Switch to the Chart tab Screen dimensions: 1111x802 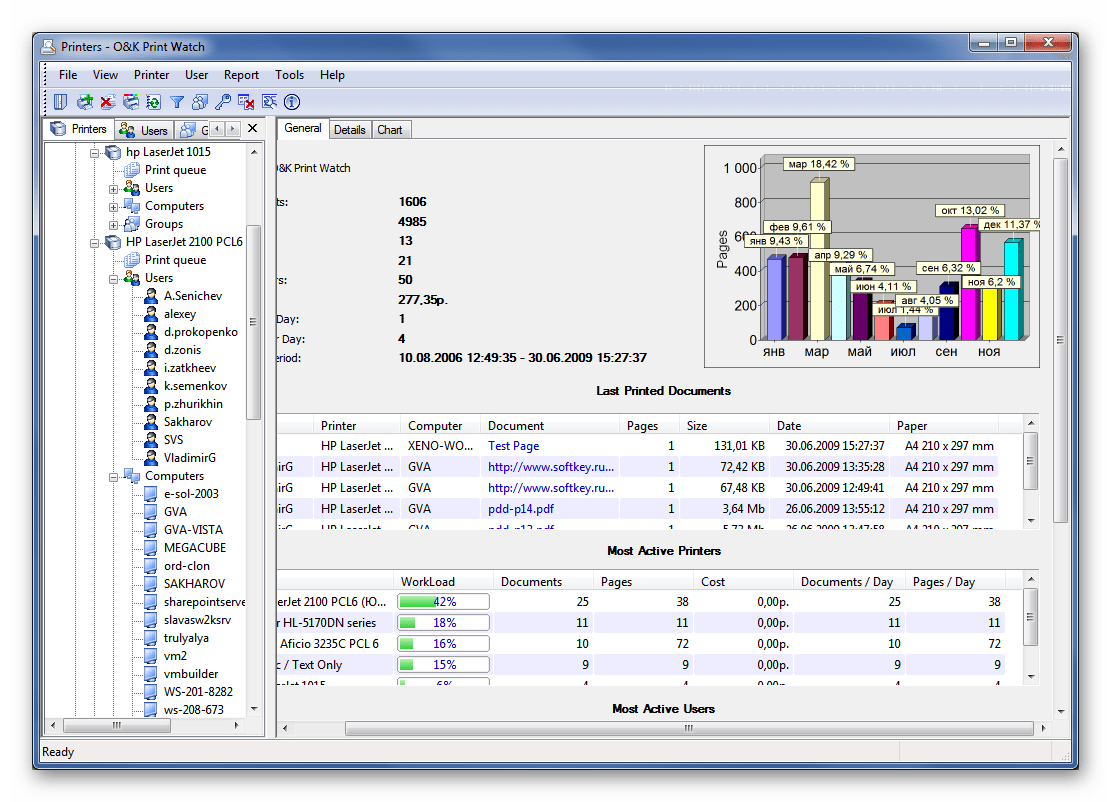point(390,130)
